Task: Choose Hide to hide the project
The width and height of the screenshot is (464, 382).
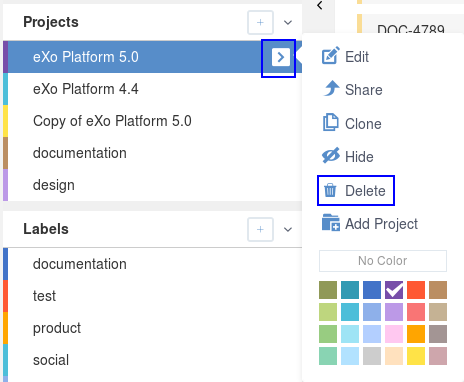Action: pyautogui.click(x=348, y=157)
